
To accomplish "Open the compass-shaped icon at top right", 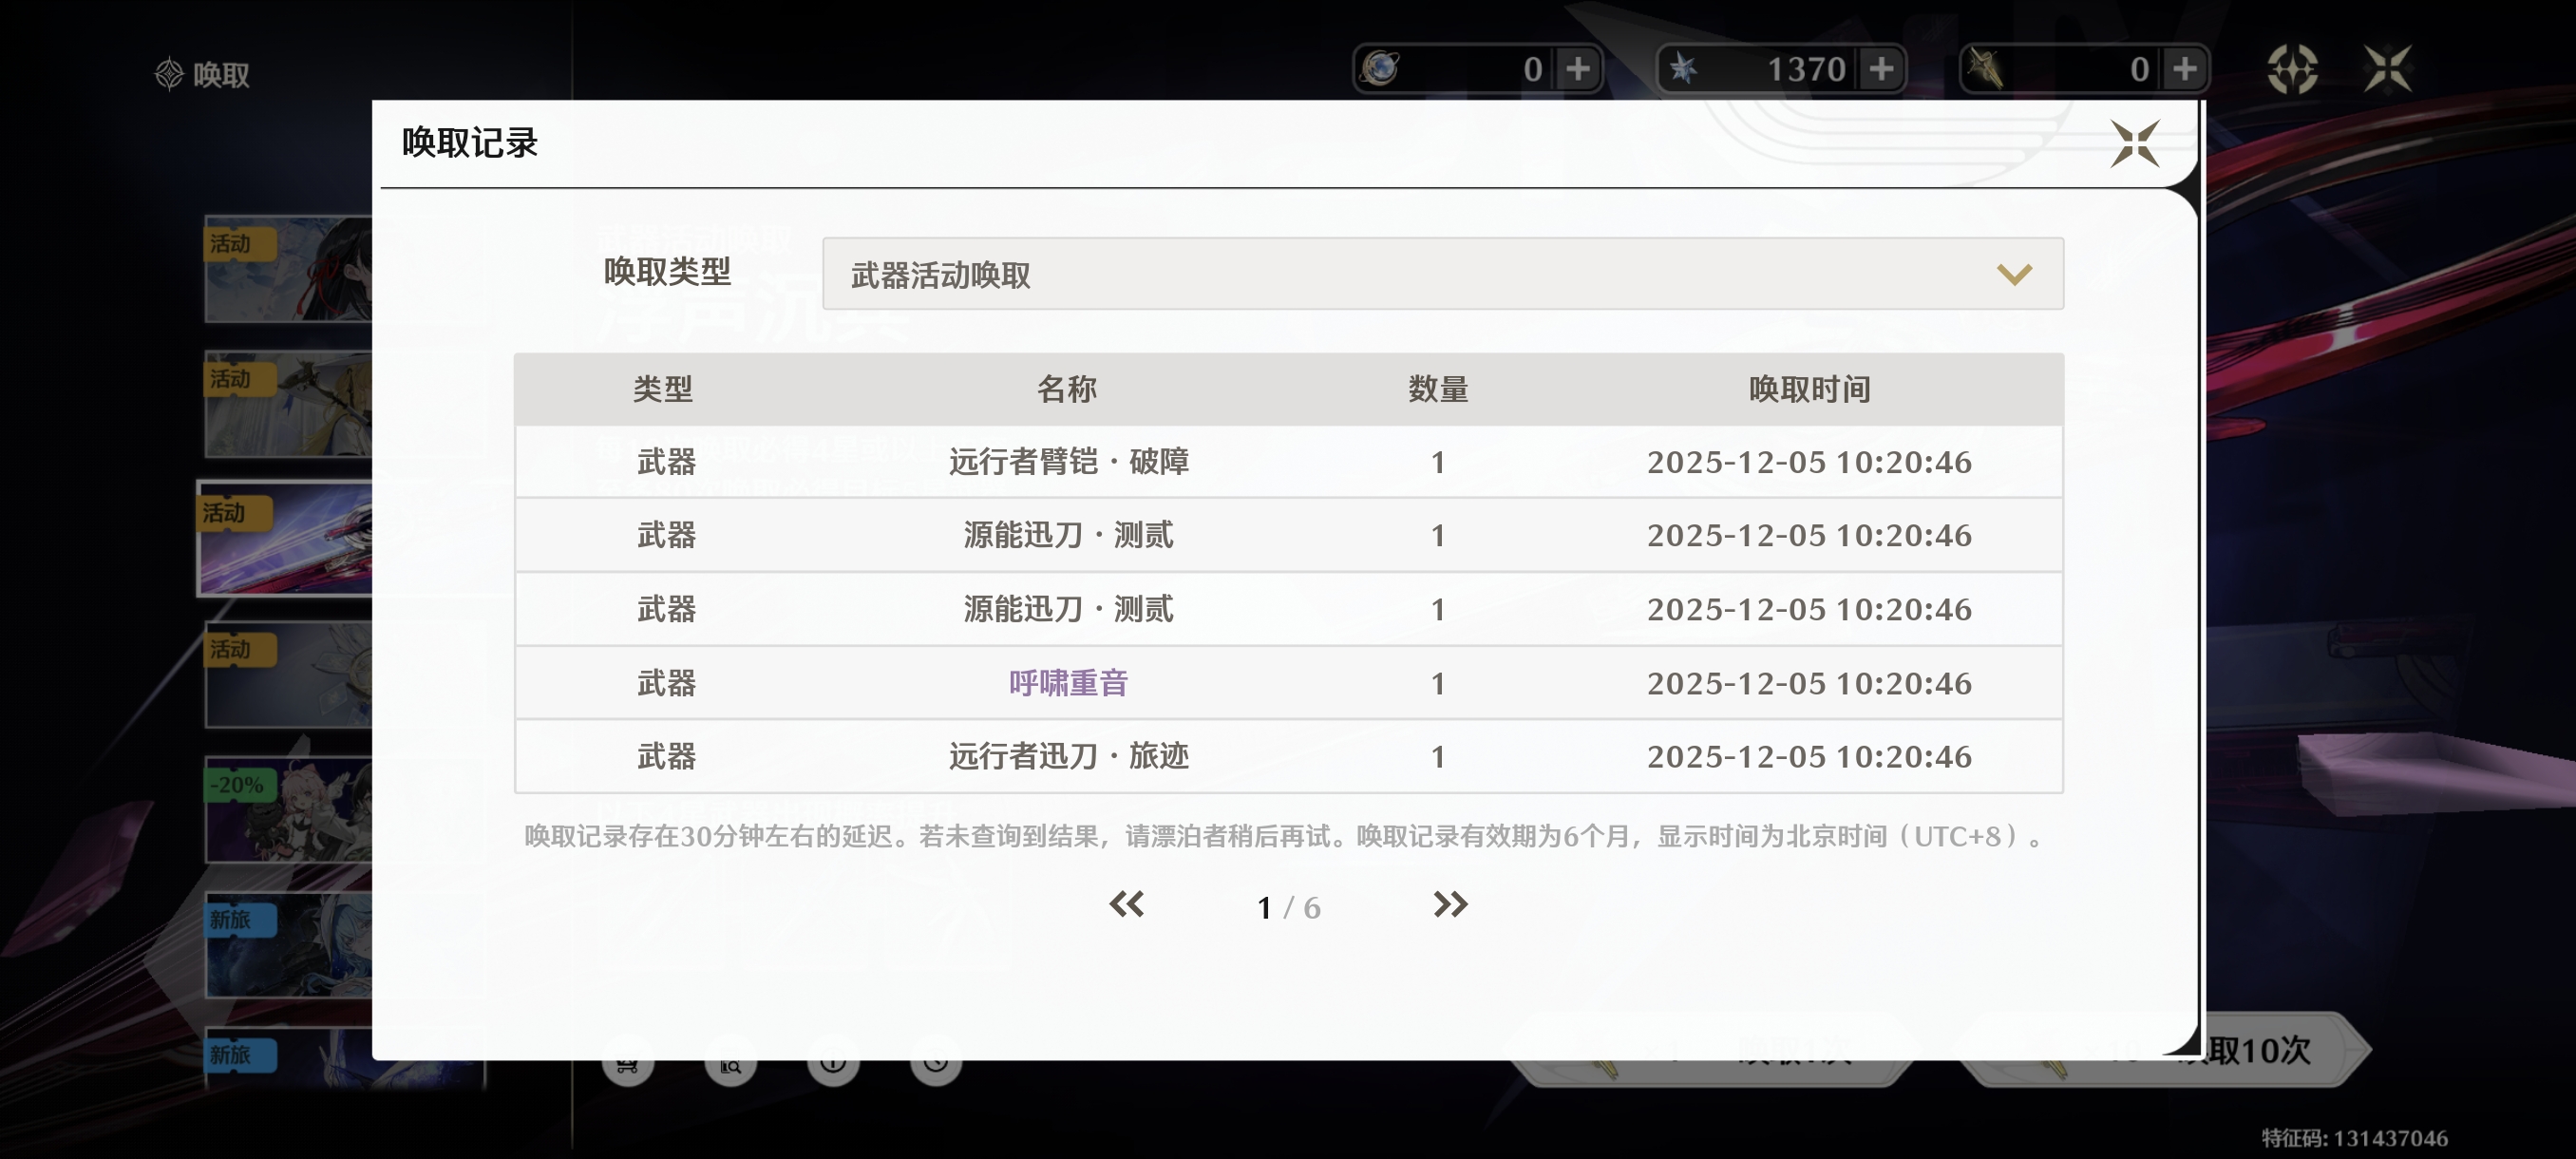I will (2291, 69).
